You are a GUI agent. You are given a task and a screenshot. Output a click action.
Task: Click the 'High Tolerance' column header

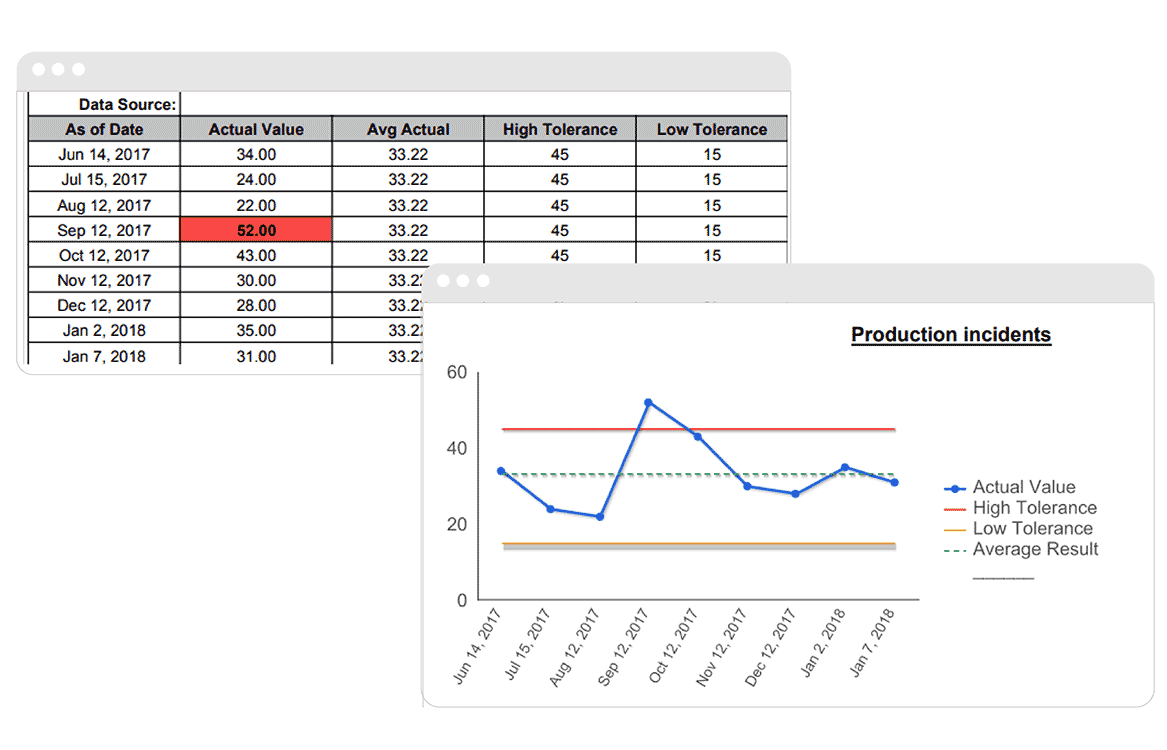click(560, 129)
